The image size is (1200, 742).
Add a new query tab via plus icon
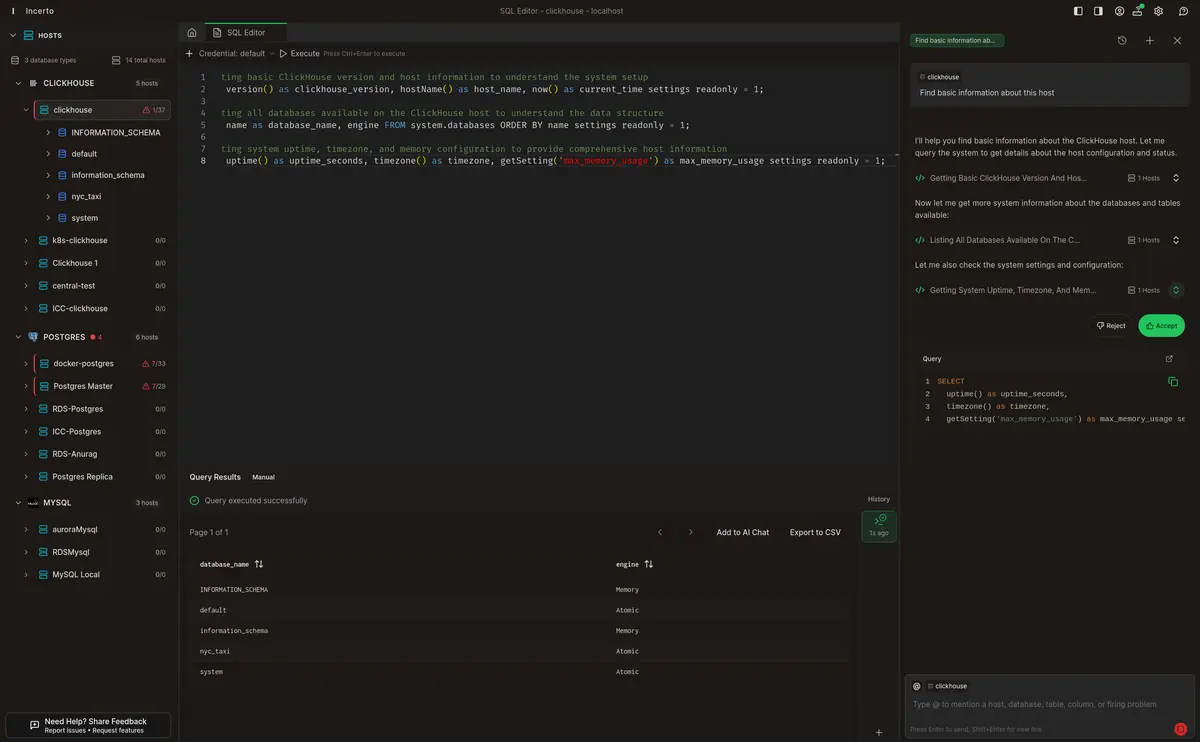pos(1149,40)
